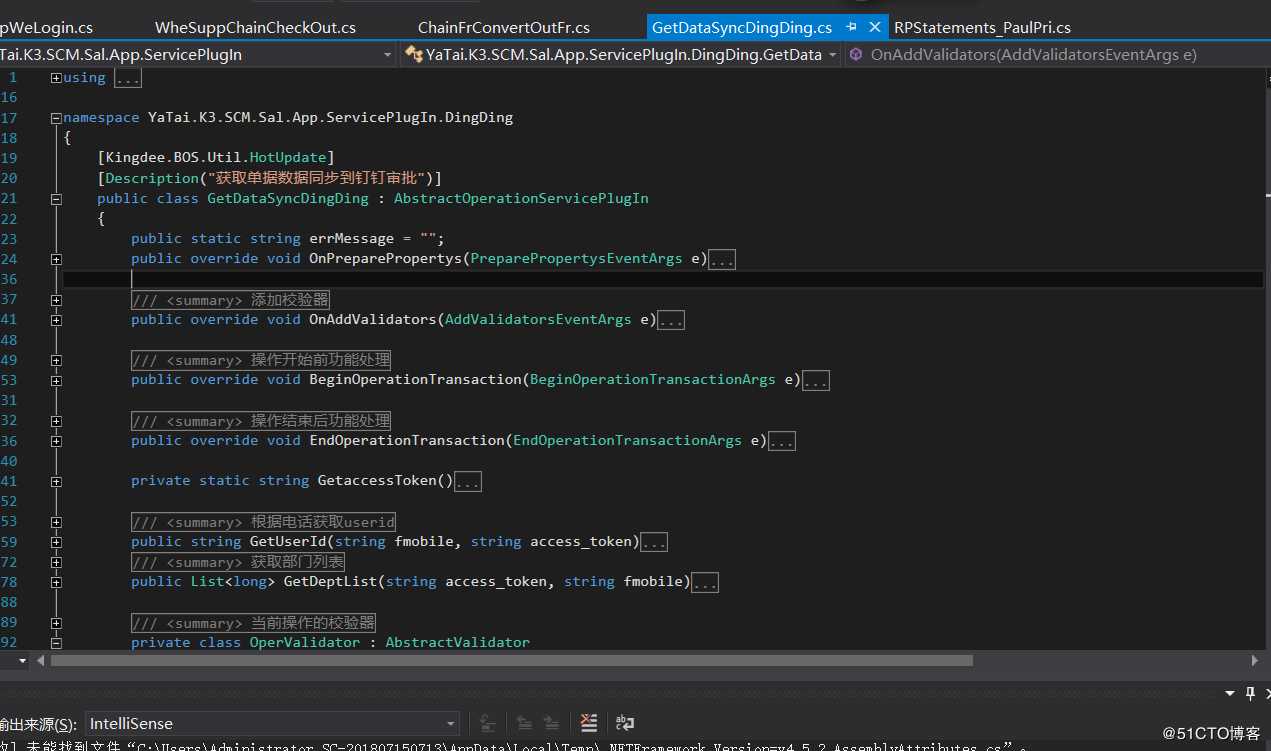Click ellipsis box after GetDeptList signature

click(705, 582)
